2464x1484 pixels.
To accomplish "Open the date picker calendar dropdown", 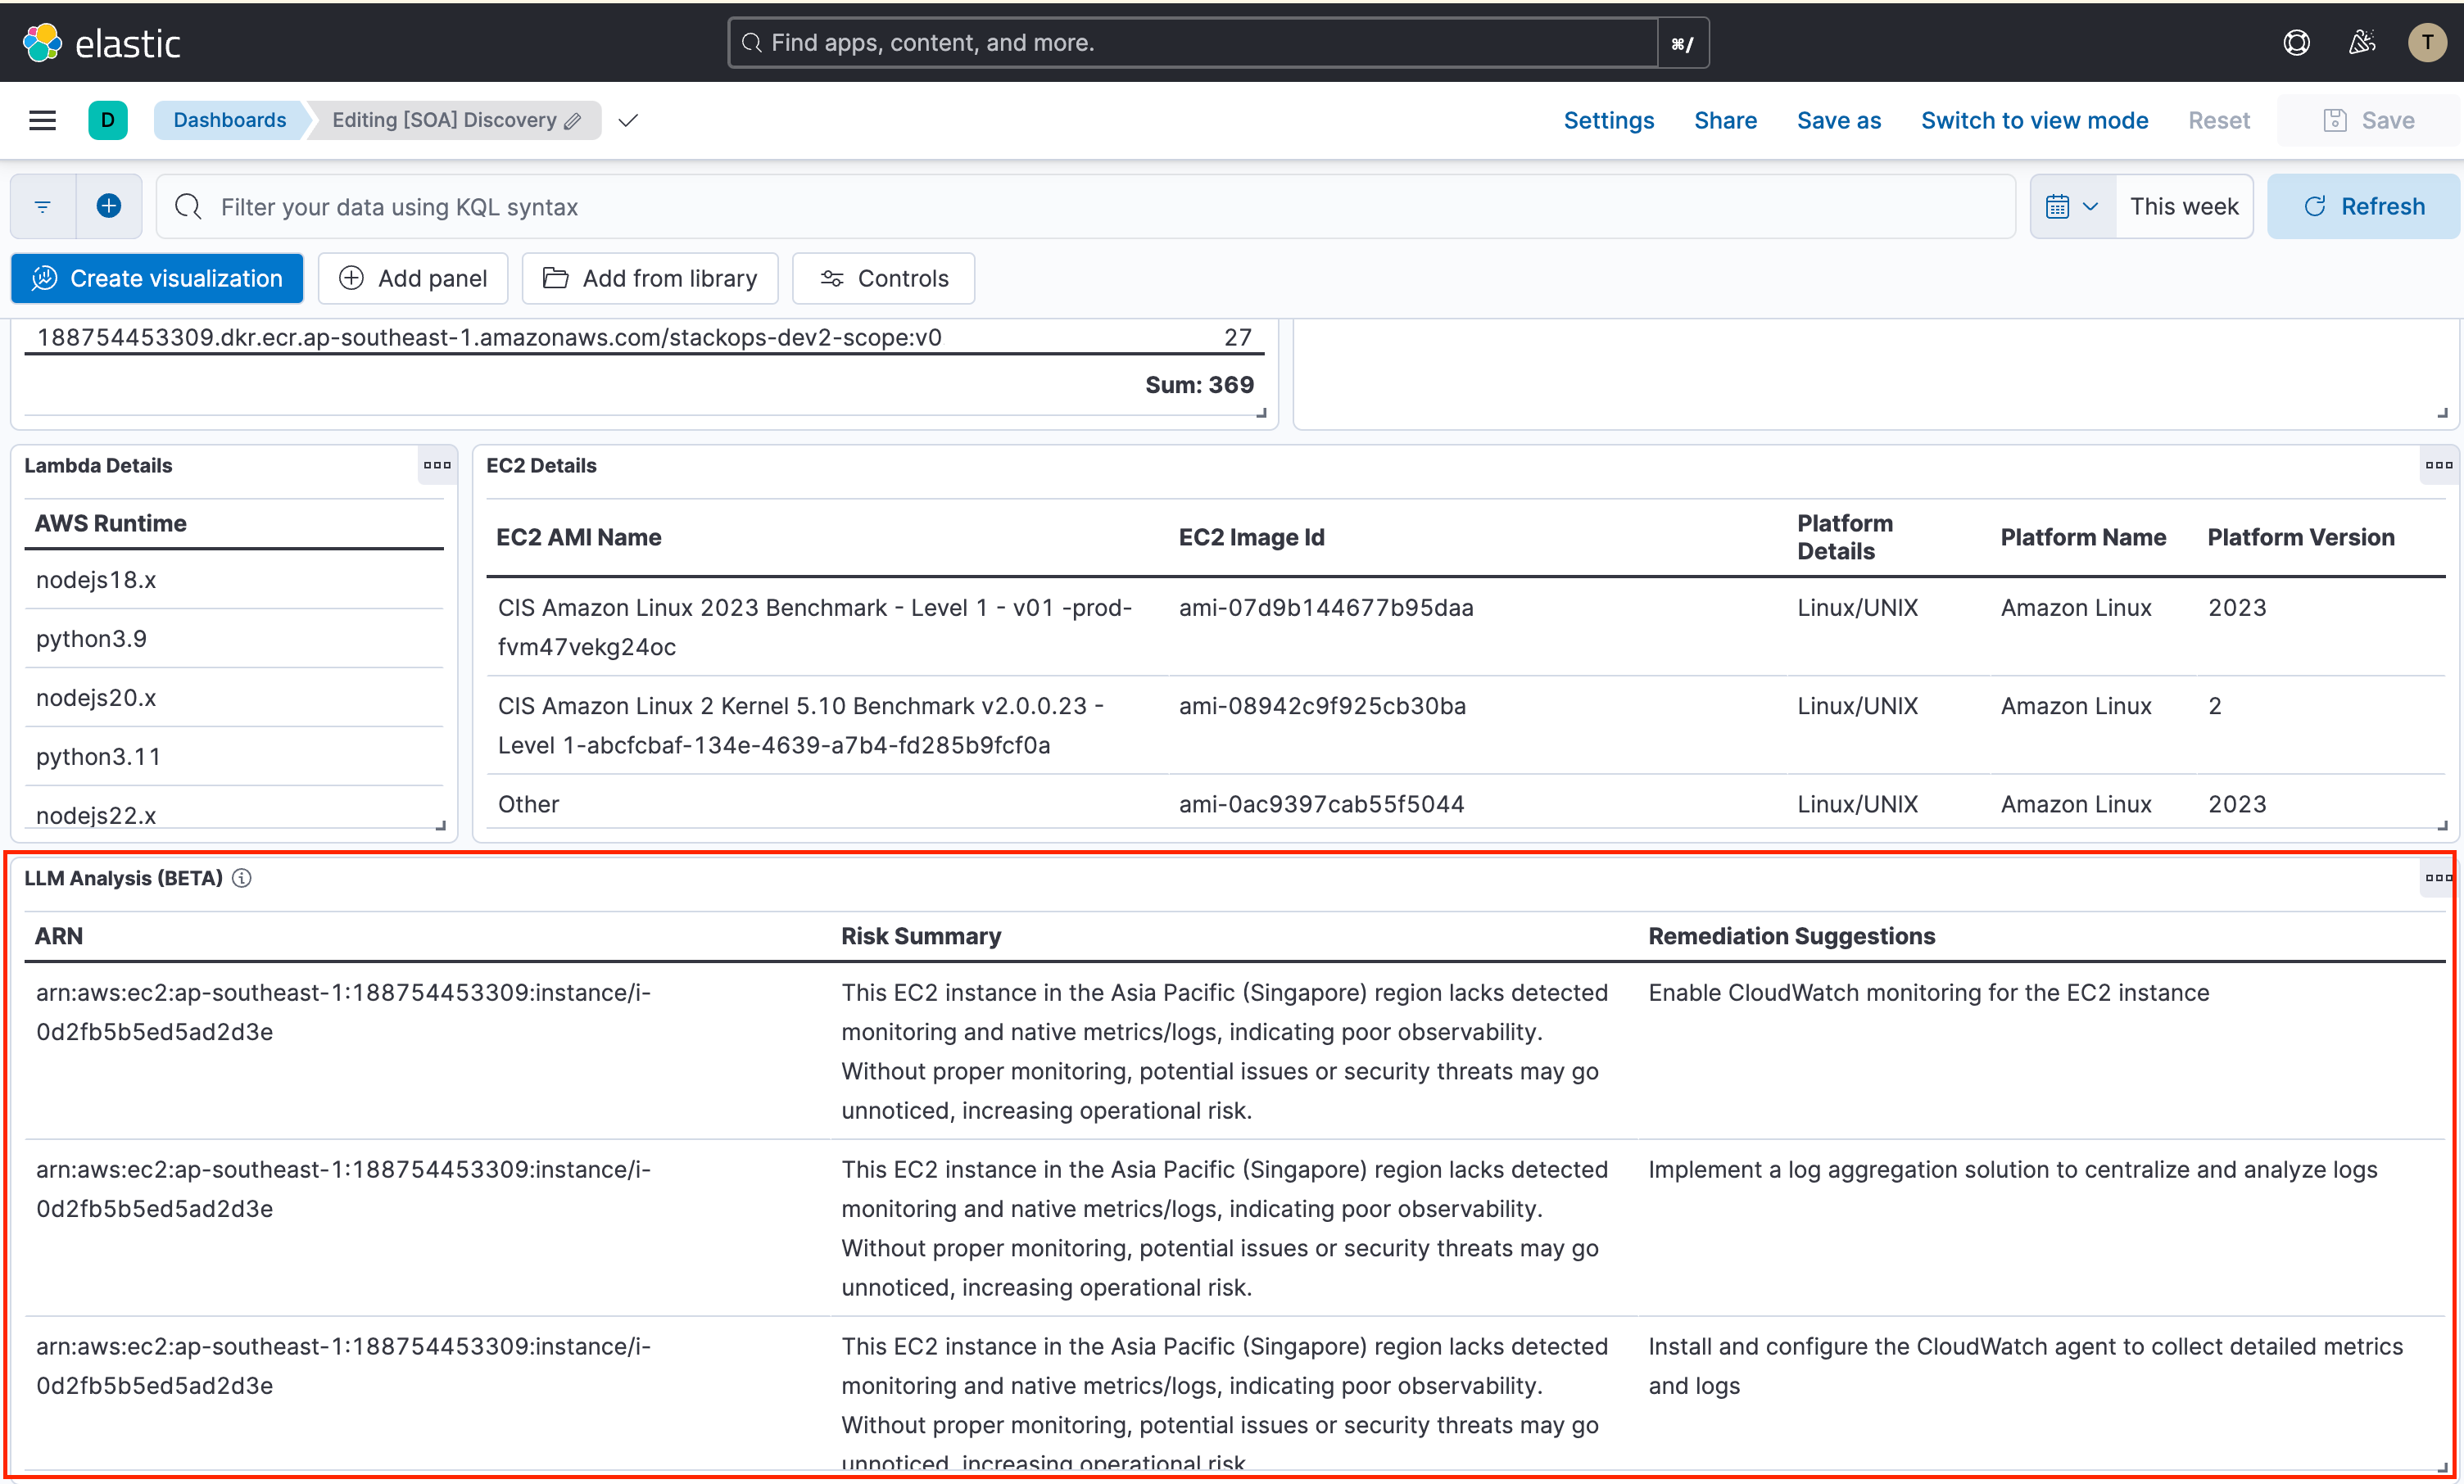I will click(2071, 206).
